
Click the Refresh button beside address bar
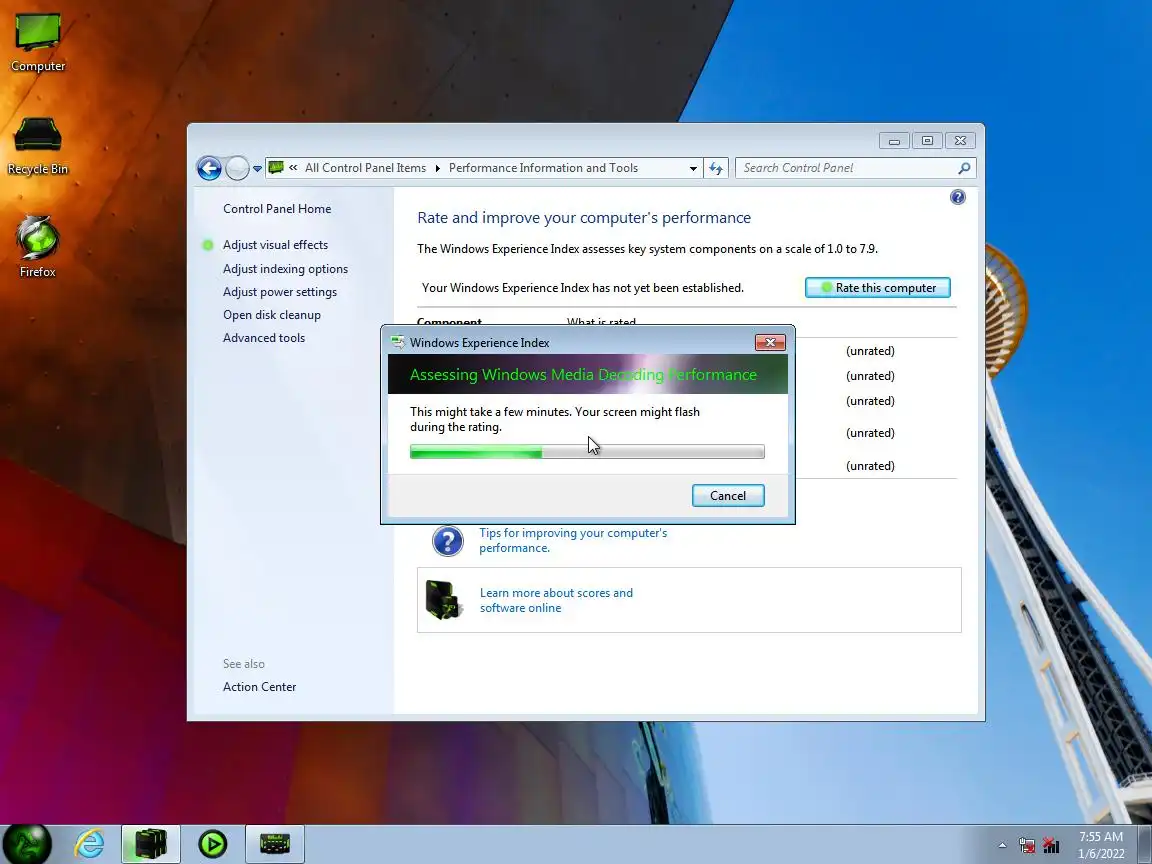[716, 168]
